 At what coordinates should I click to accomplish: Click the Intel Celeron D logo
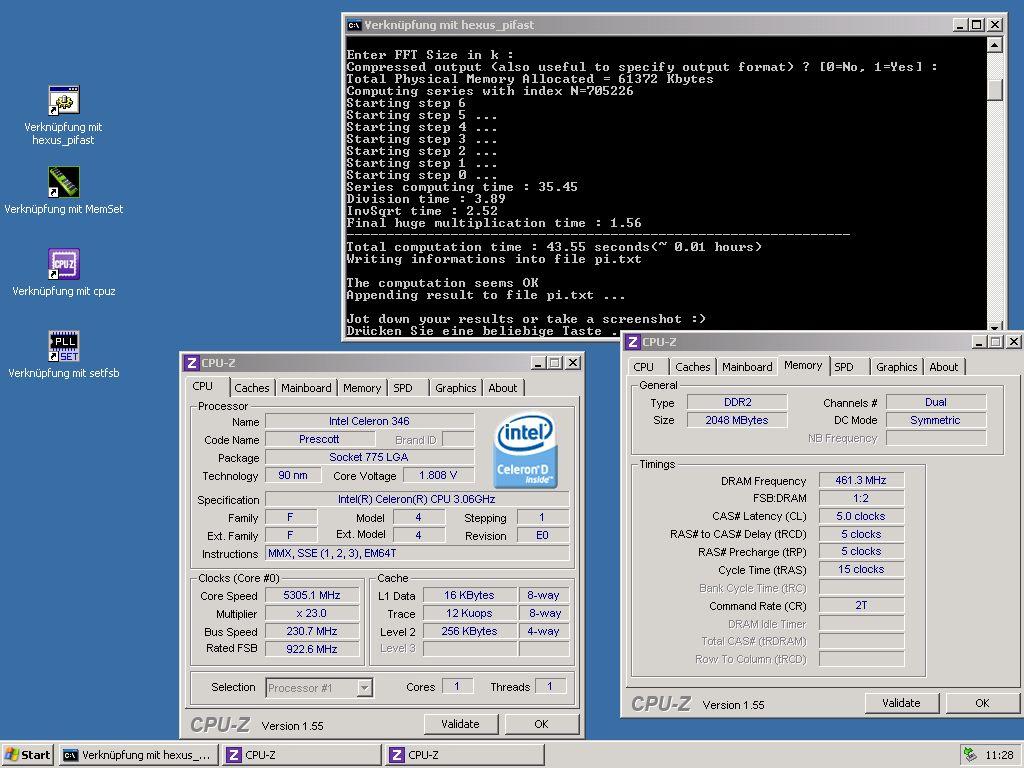pyautogui.click(x=525, y=449)
